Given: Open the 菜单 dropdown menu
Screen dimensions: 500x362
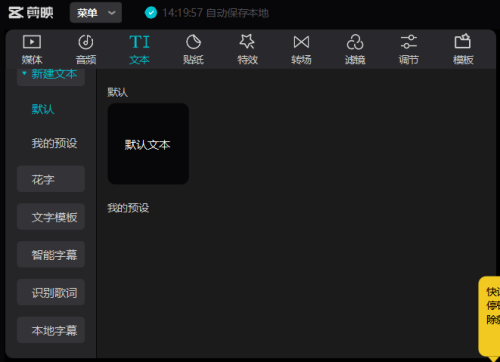Looking at the screenshot, I should point(96,13).
